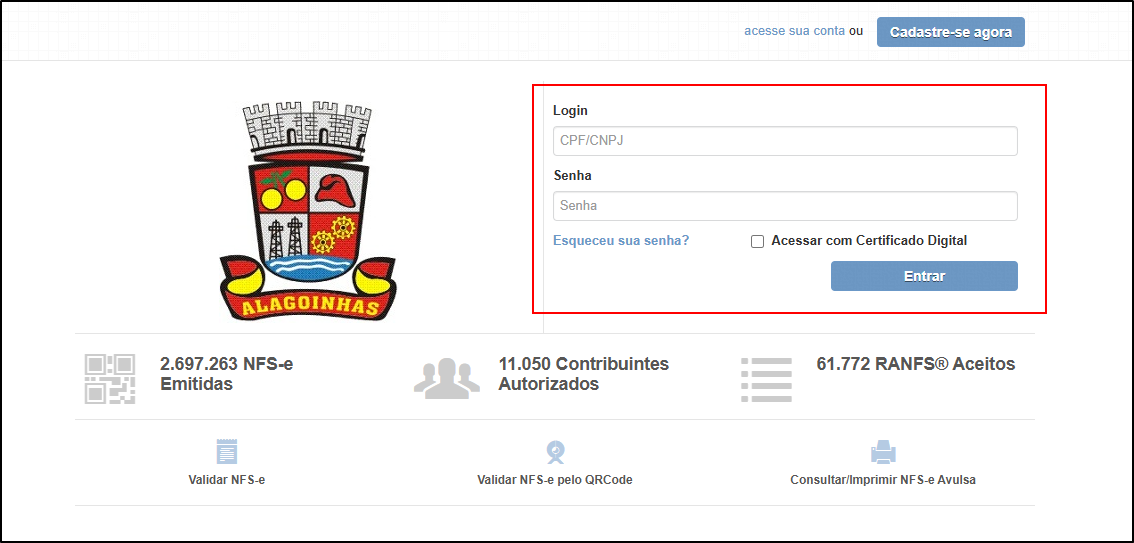Click the list icon beside RANFS Aceitos
1134x543 pixels.
(x=767, y=379)
